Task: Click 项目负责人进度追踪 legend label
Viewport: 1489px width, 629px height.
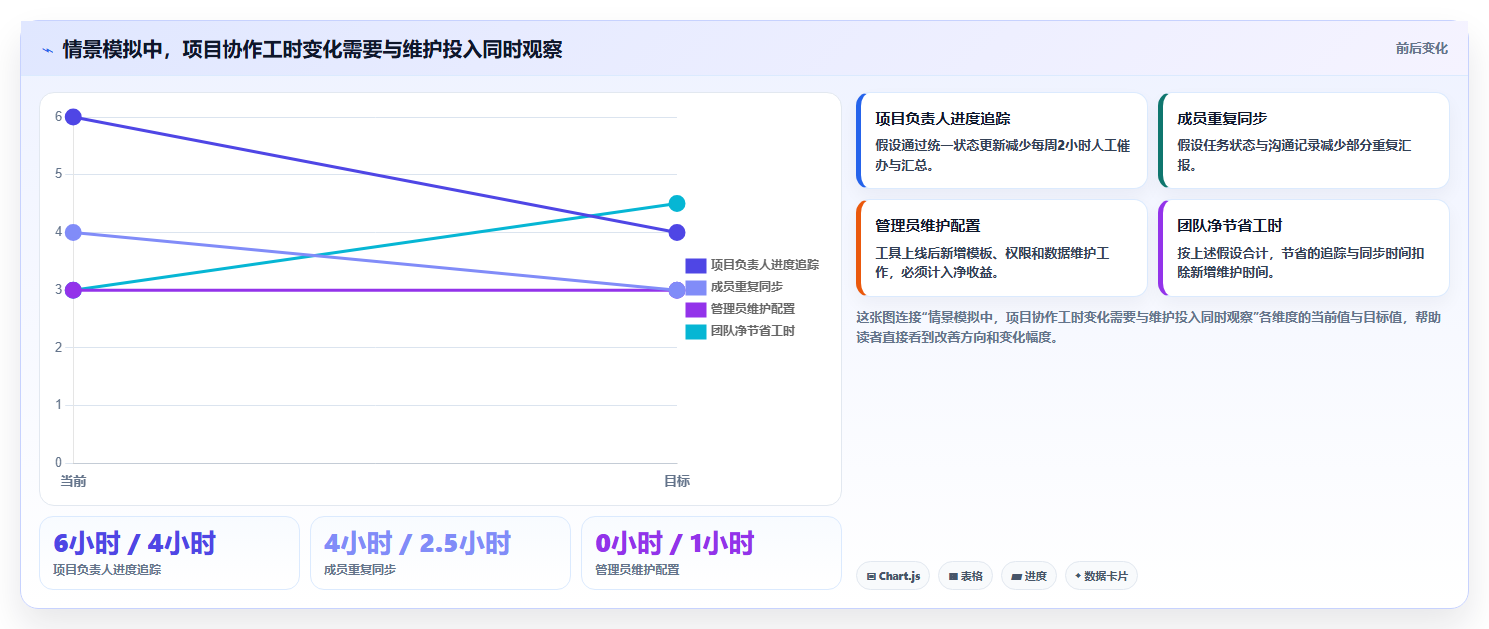Action: 765,265
